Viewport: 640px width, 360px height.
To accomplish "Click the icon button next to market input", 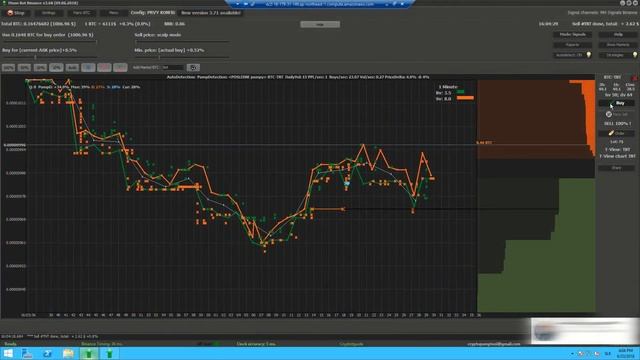I will 193,67.
